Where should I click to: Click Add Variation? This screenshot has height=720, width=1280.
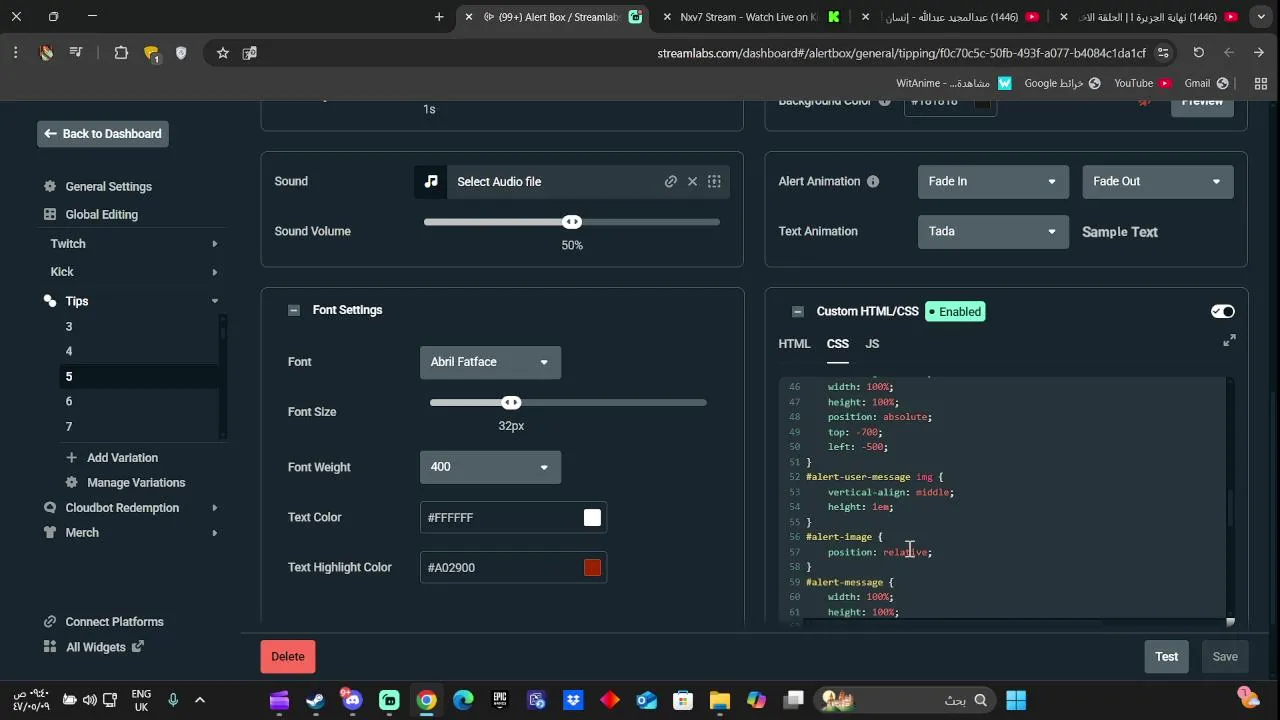(x=122, y=457)
